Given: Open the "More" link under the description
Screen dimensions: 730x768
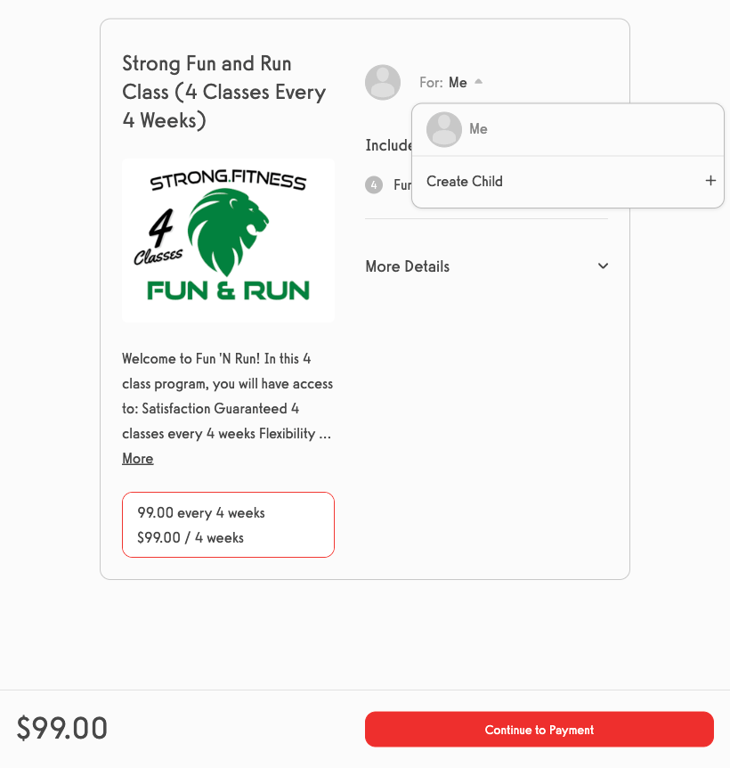Looking at the screenshot, I should pyautogui.click(x=138, y=458).
